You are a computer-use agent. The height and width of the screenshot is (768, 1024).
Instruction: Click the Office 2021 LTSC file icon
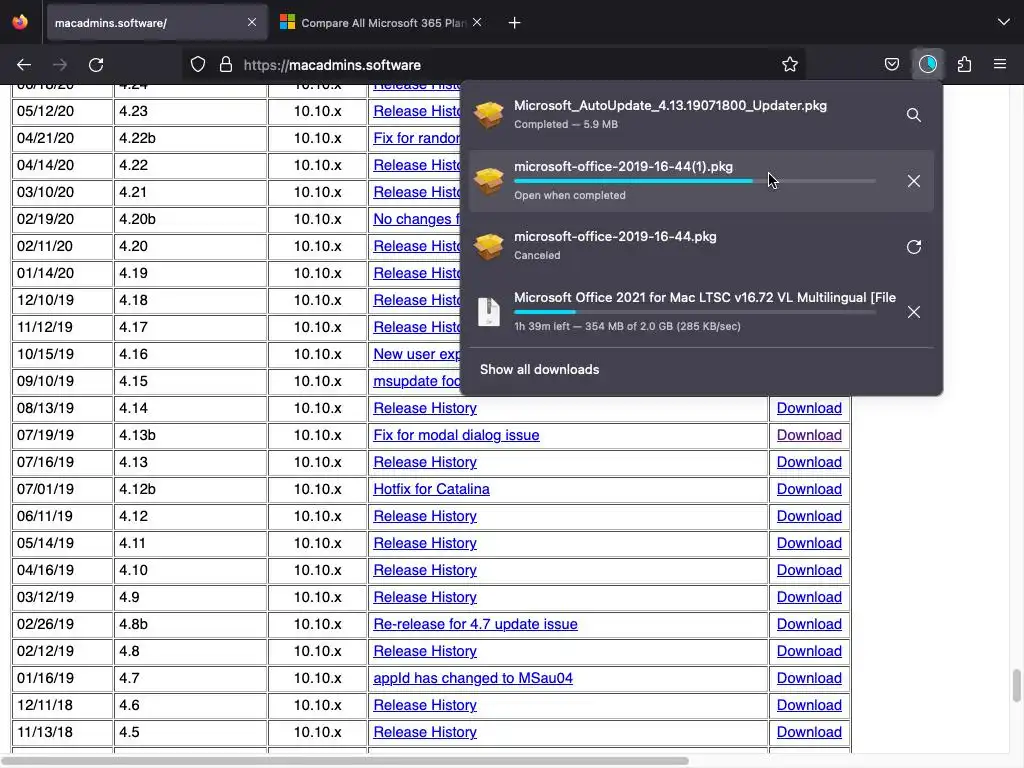489,312
